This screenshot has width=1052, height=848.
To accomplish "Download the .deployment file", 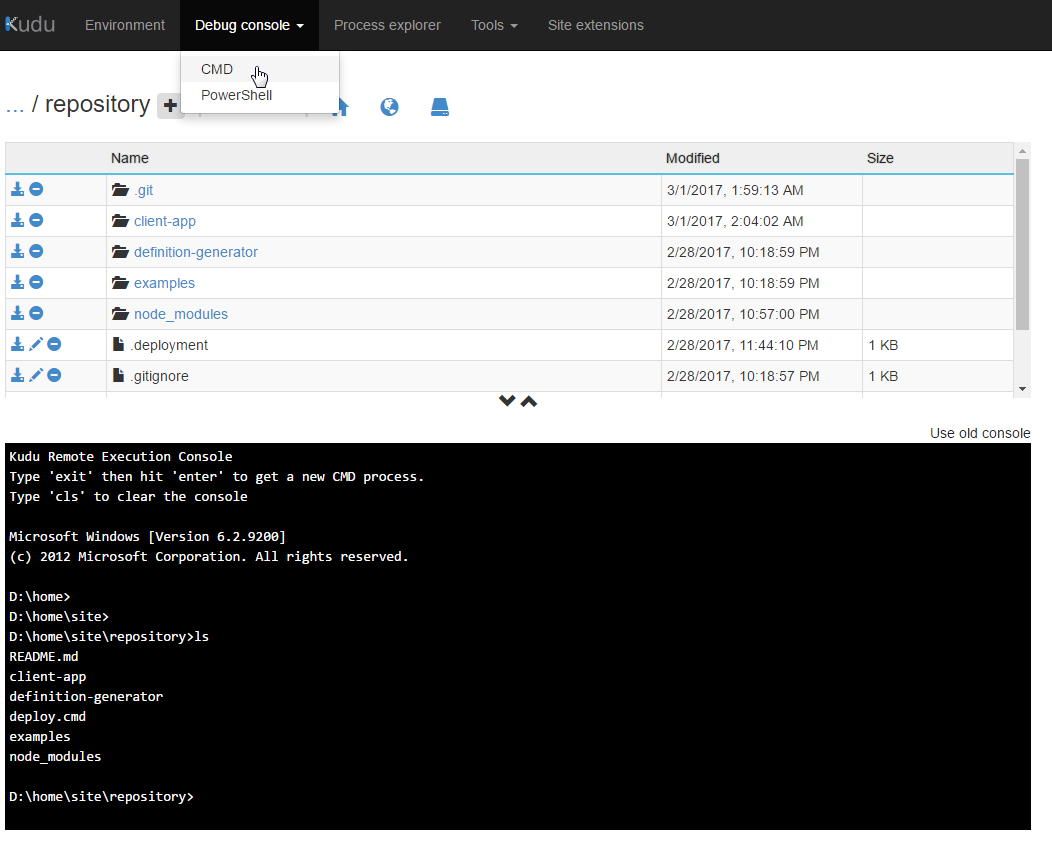I will click(17, 344).
